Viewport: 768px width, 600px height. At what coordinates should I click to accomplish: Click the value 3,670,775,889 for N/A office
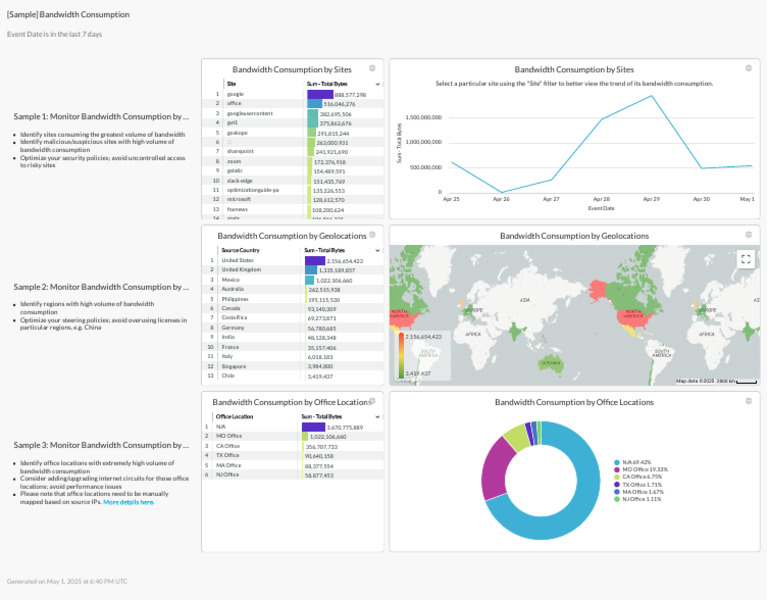[345, 428]
